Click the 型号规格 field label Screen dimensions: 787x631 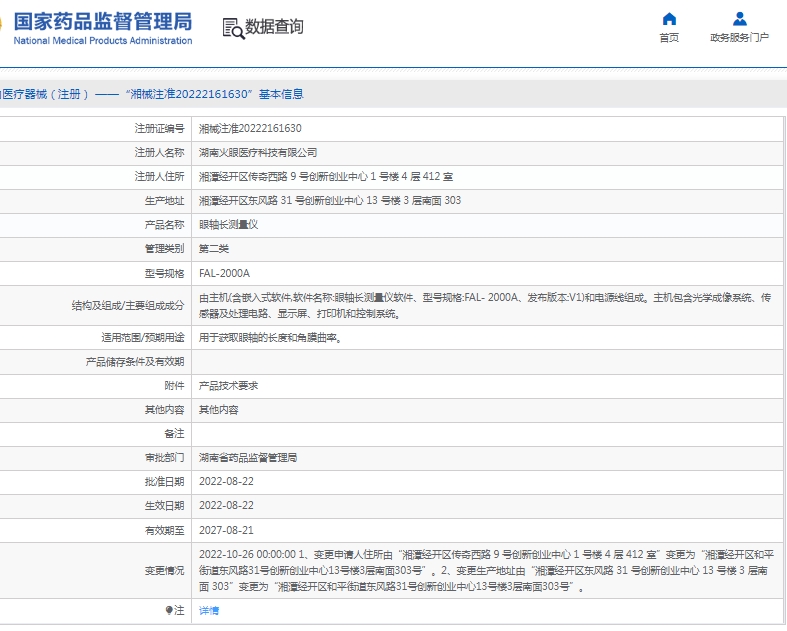pyautogui.click(x=165, y=274)
